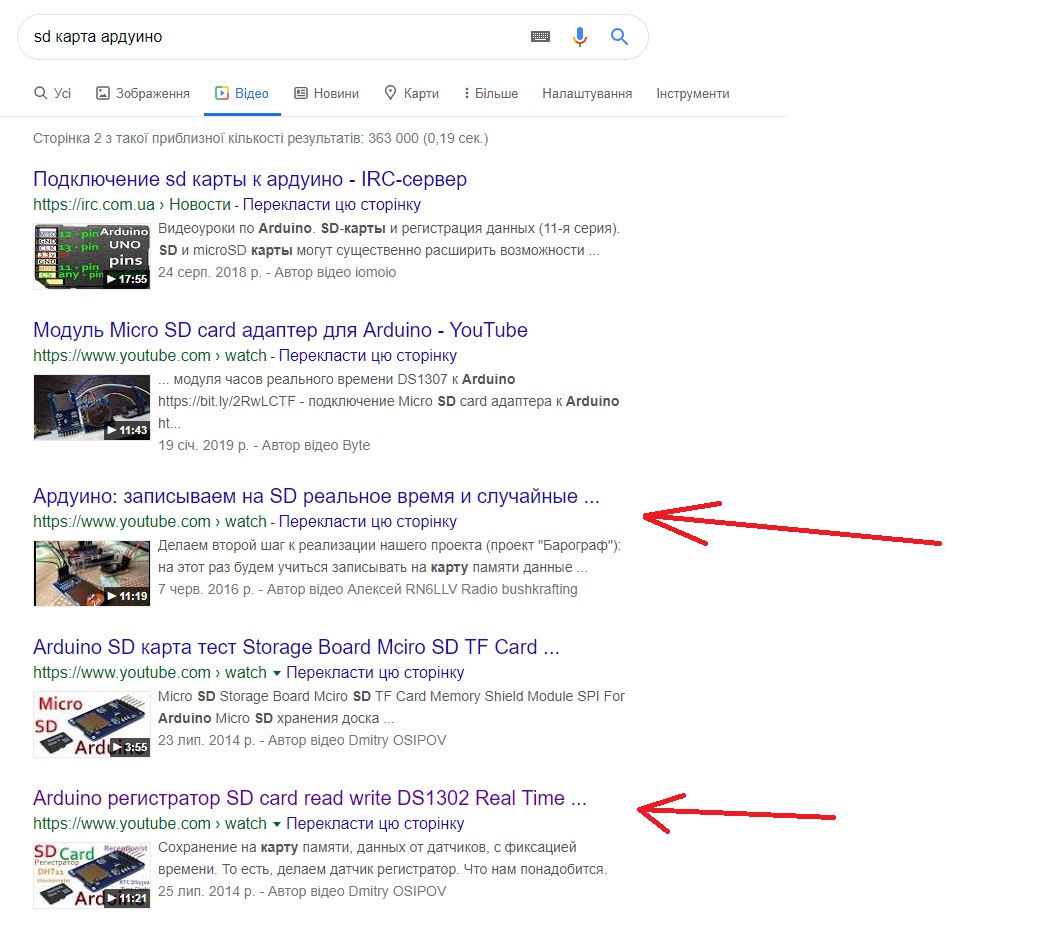
Task: Open result 'Подключение sd карты к ардуино - IRC-сервер'
Action: (x=250, y=179)
